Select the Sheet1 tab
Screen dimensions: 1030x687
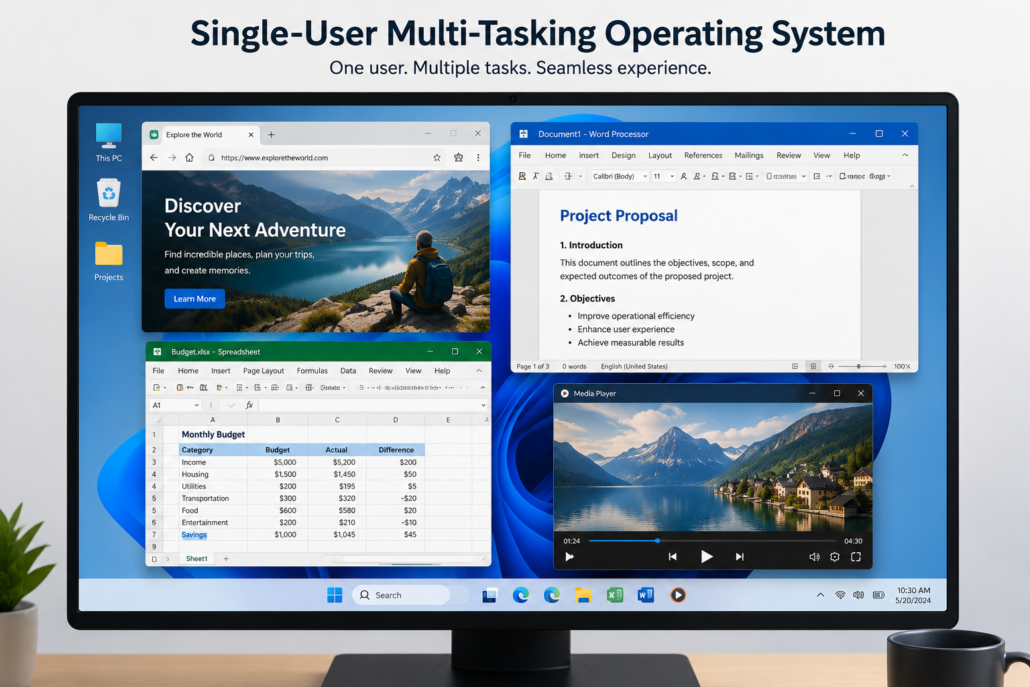pyautogui.click(x=196, y=559)
